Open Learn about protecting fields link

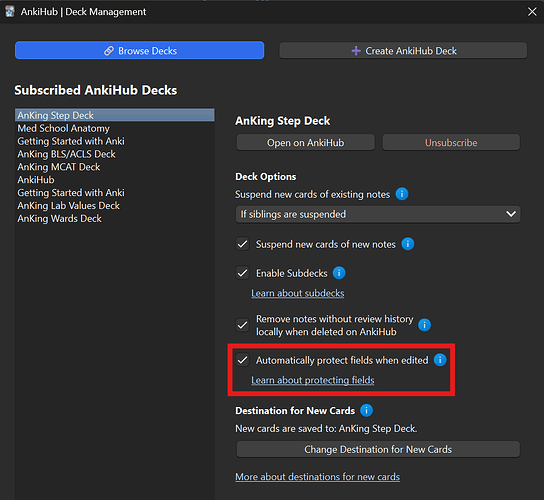click(313, 380)
